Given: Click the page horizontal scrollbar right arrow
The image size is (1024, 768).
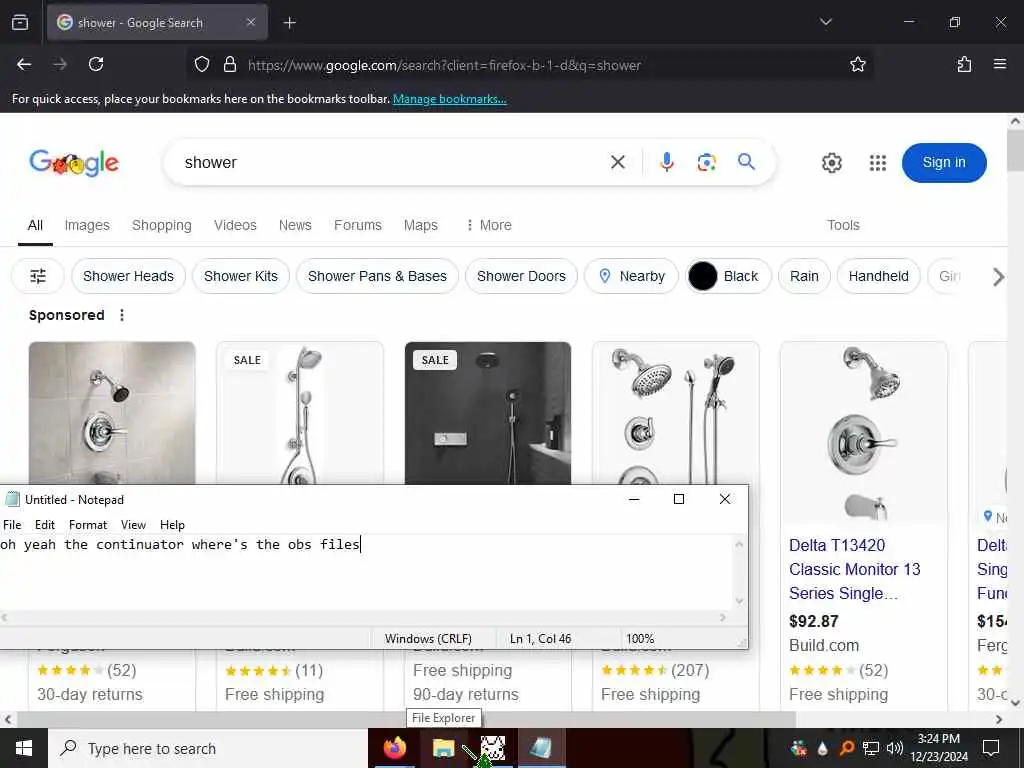Looking at the screenshot, I should 999,719.
